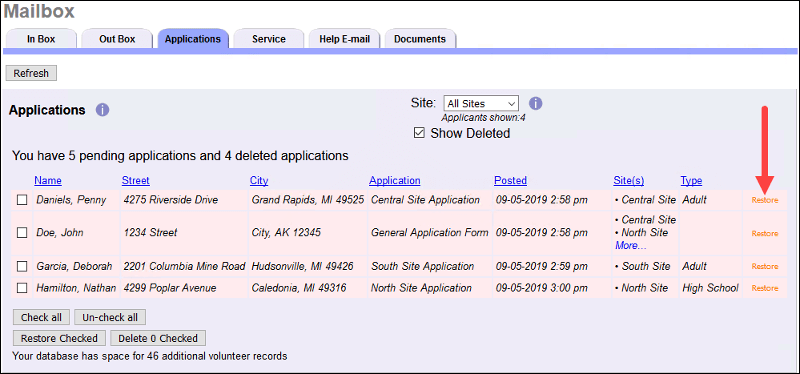Click the name Garcia, Deborah
The image size is (800, 374).
[75, 266]
